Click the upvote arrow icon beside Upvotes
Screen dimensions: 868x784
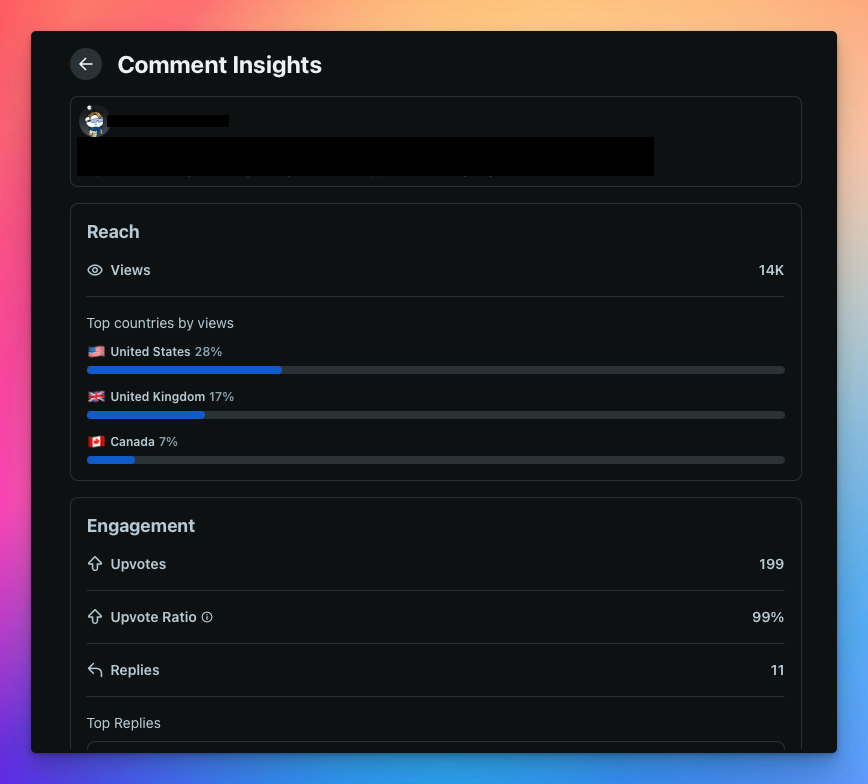coord(95,564)
